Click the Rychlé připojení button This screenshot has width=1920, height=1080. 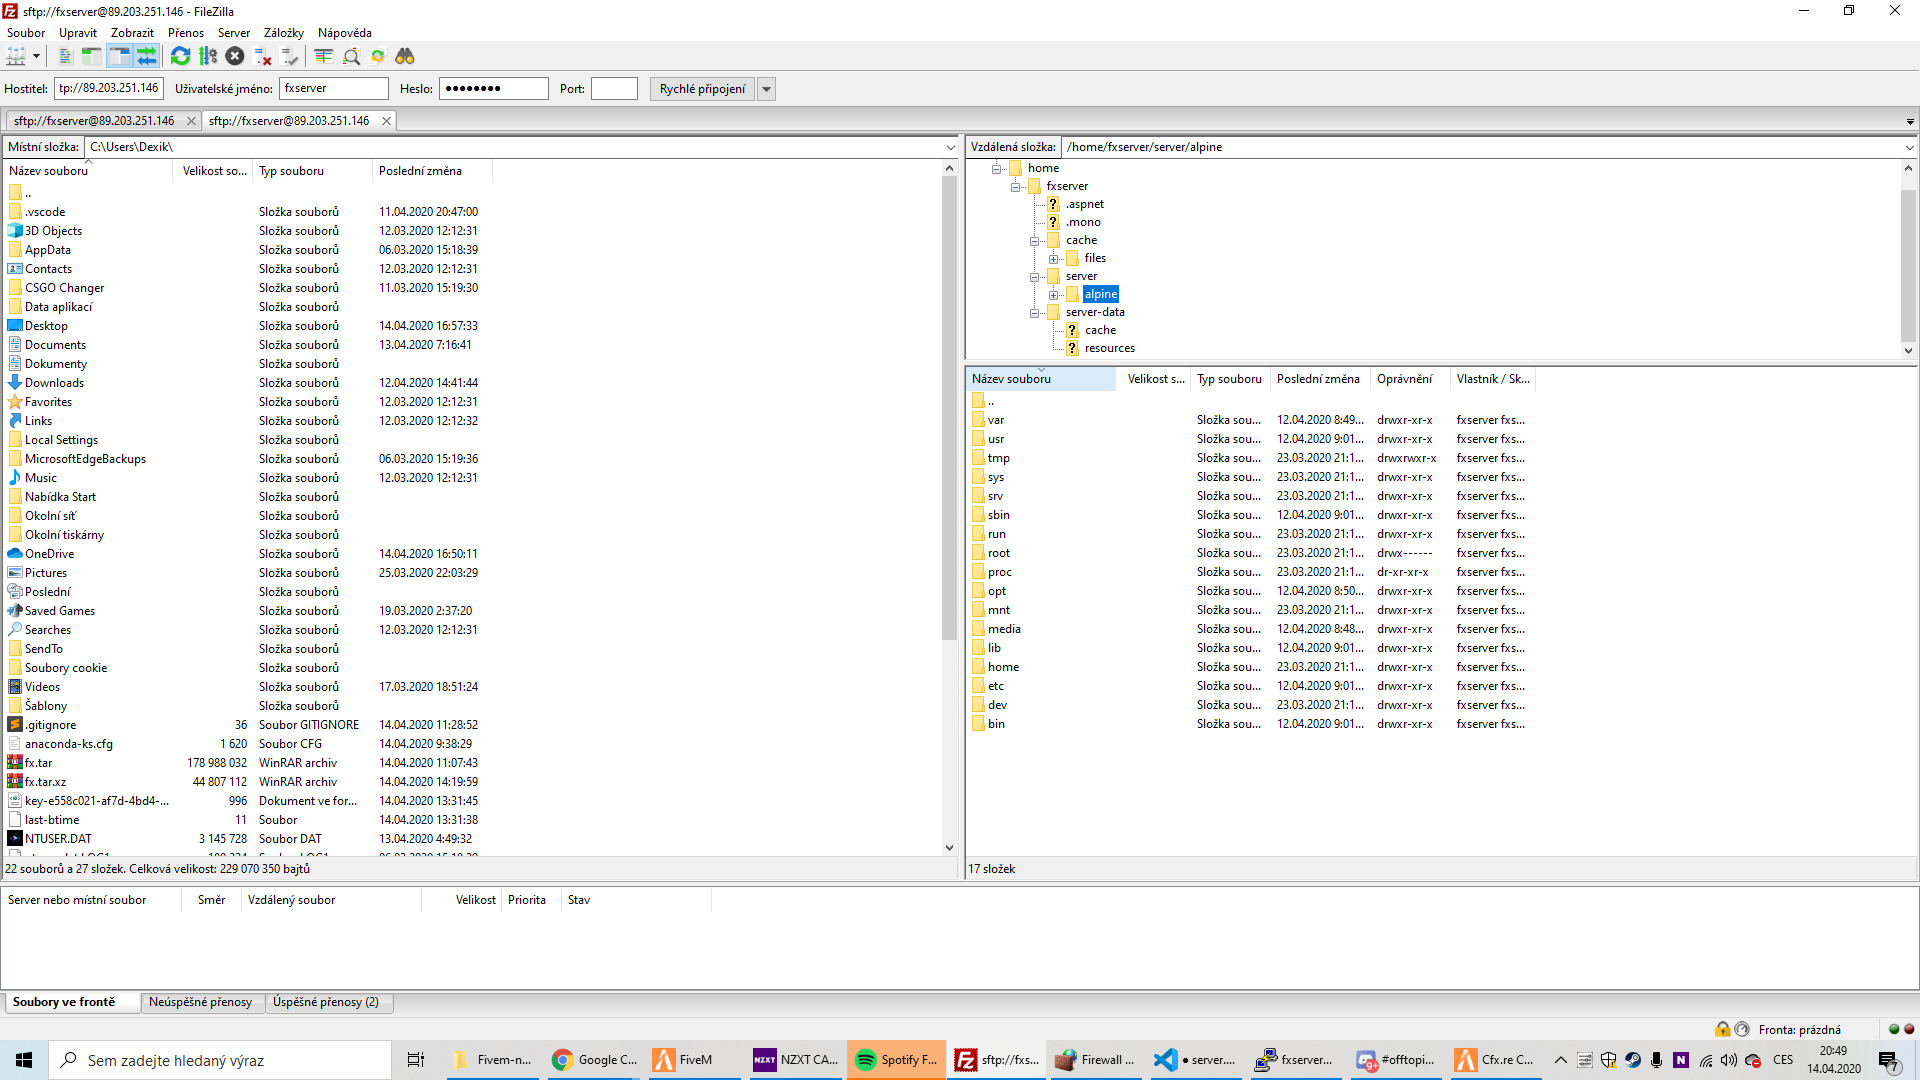click(x=702, y=88)
